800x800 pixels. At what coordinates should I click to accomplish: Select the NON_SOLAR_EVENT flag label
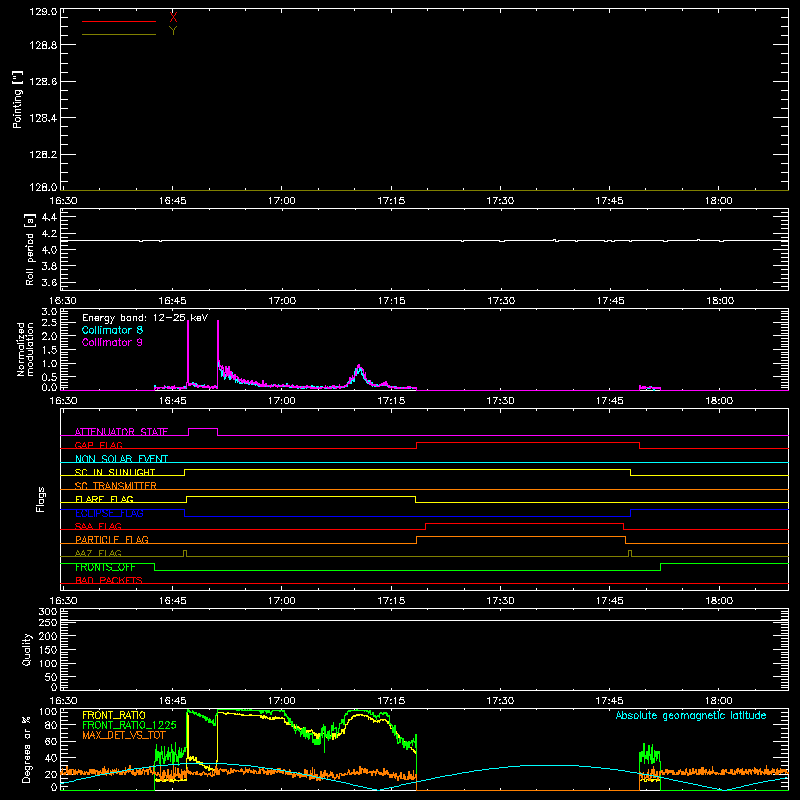pos(121,459)
